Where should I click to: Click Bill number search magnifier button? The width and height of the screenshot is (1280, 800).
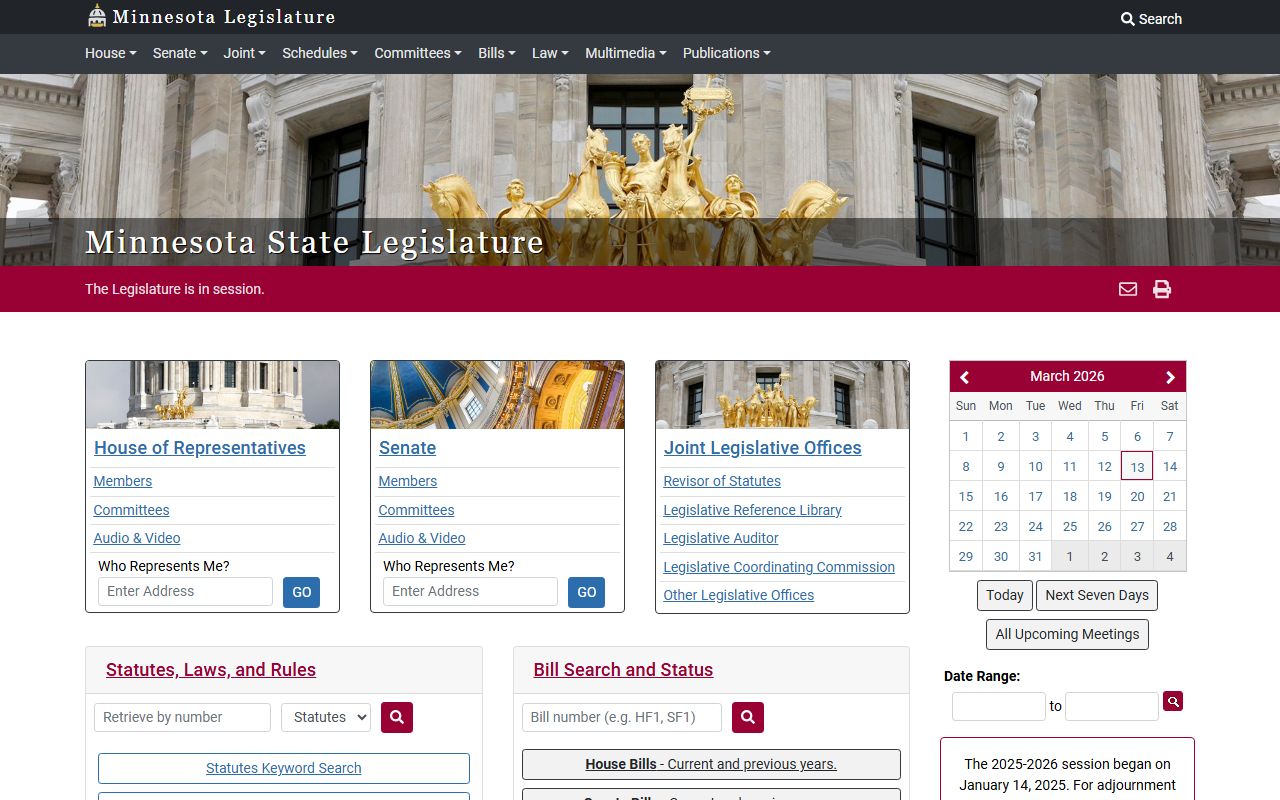click(748, 717)
